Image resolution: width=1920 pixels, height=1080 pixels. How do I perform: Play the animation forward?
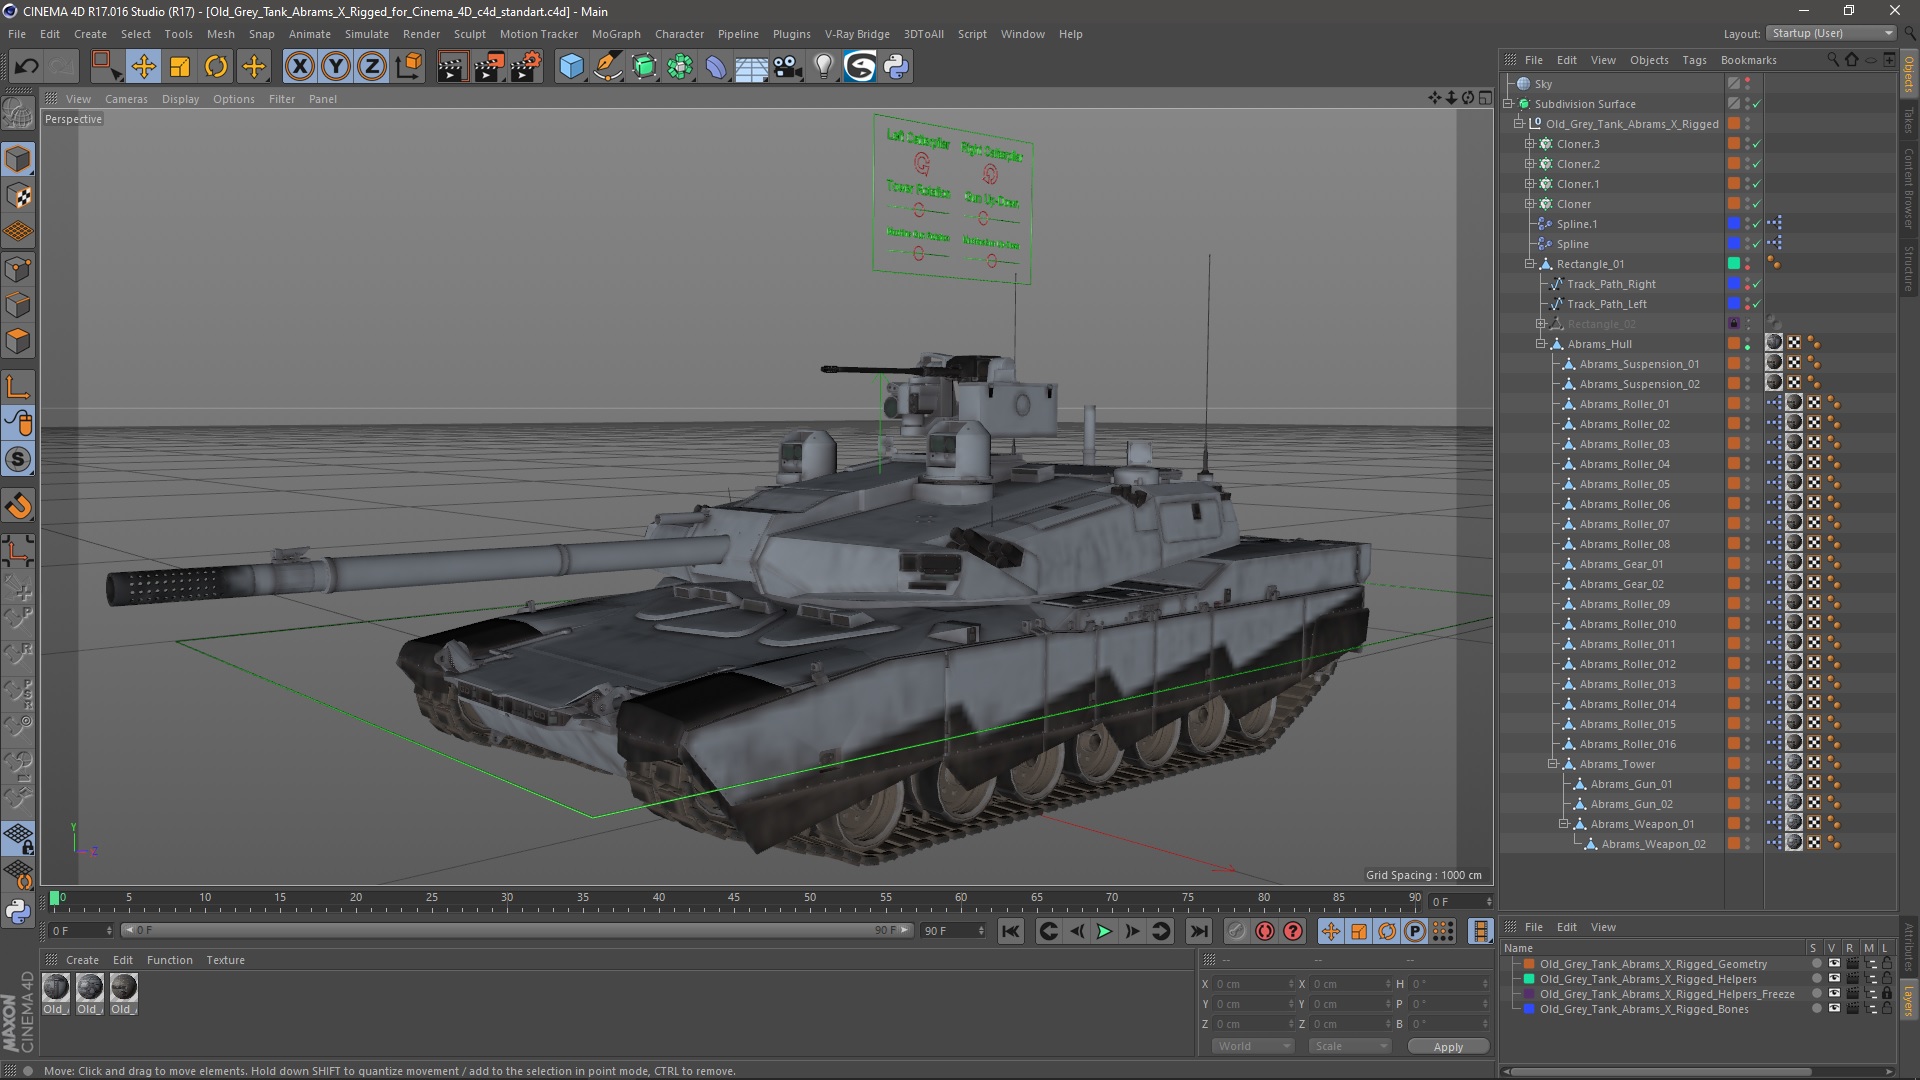click(x=1104, y=931)
